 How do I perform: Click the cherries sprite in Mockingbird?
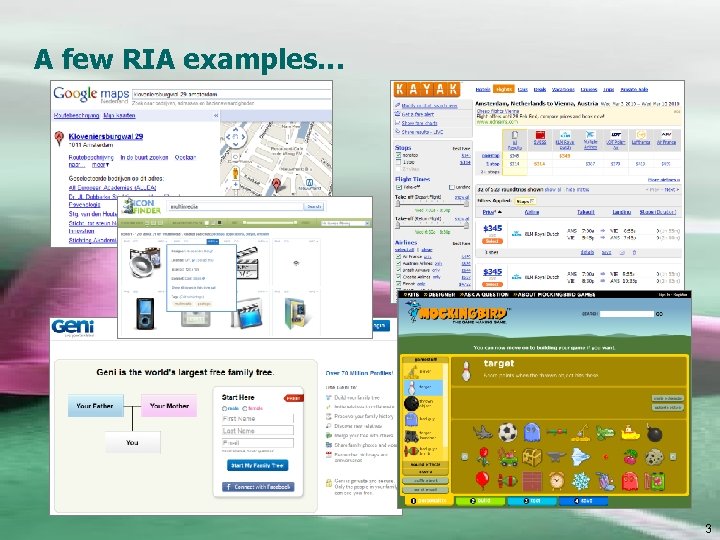[x=630, y=457]
